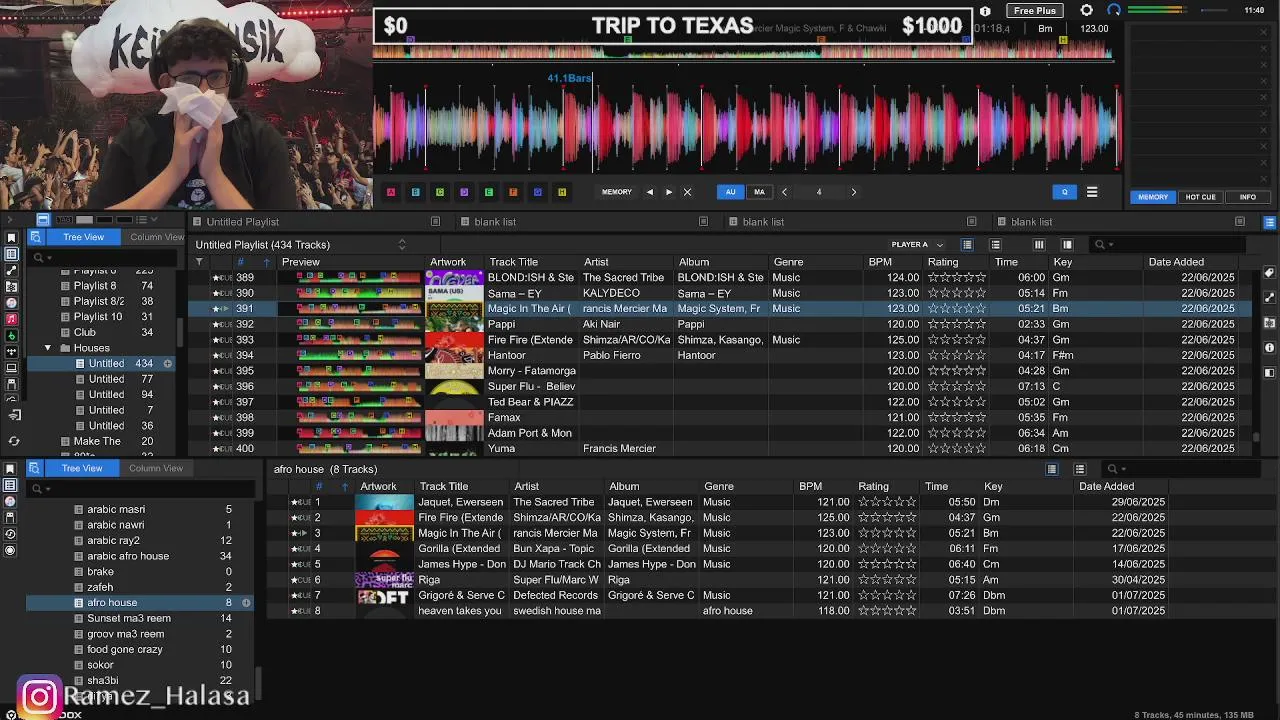Open the track filter funnel icon
The image size is (1280, 720).
(199, 262)
